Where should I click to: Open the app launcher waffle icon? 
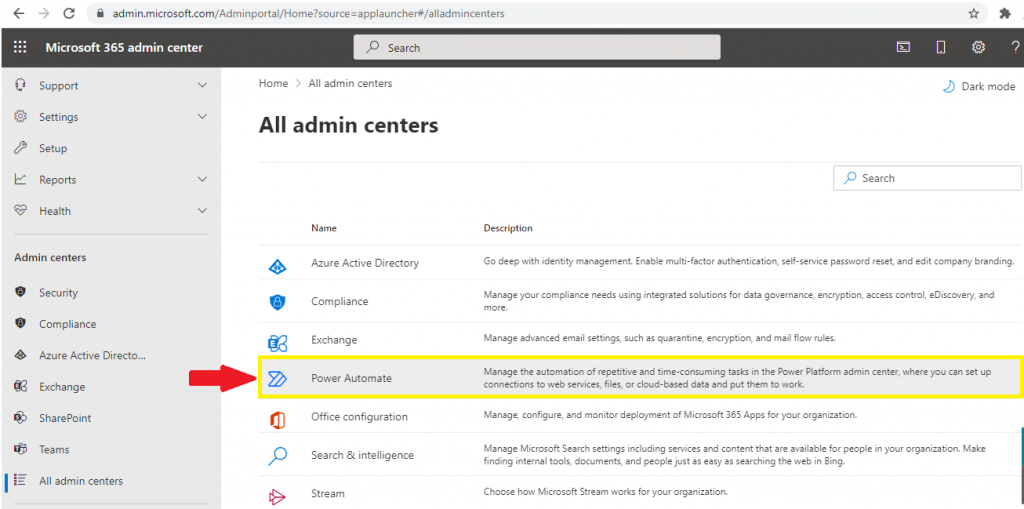click(20, 48)
